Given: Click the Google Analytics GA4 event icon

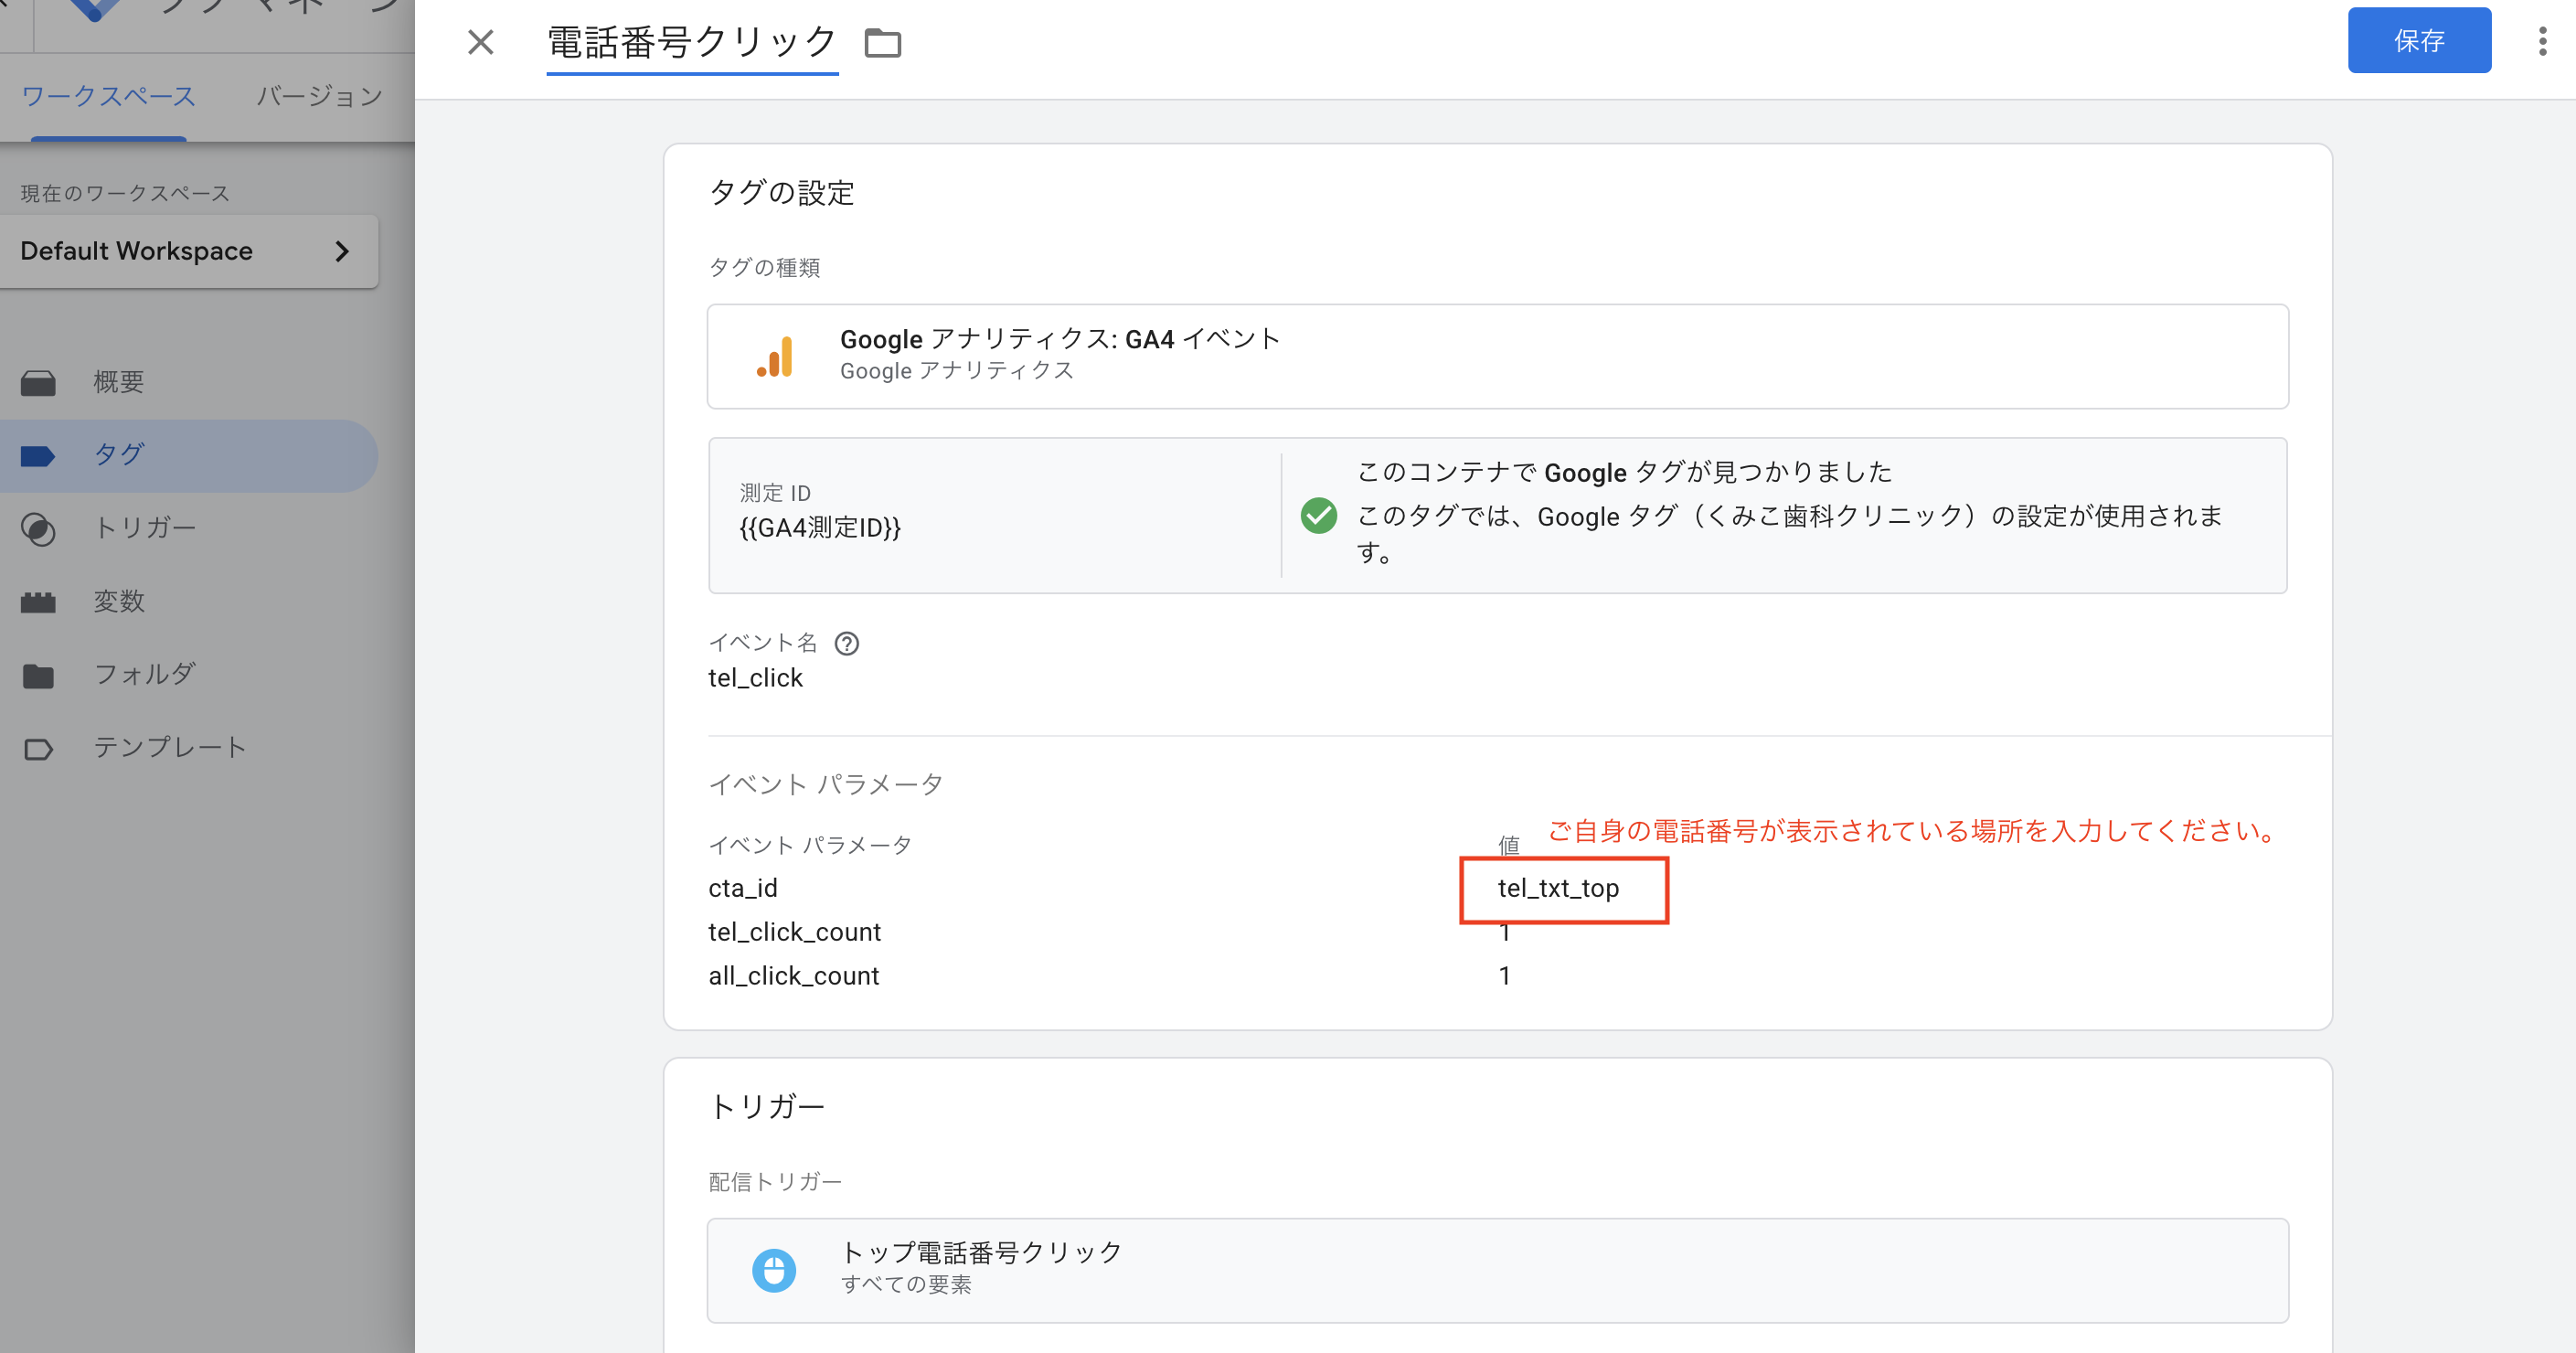Looking at the screenshot, I should click(775, 357).
